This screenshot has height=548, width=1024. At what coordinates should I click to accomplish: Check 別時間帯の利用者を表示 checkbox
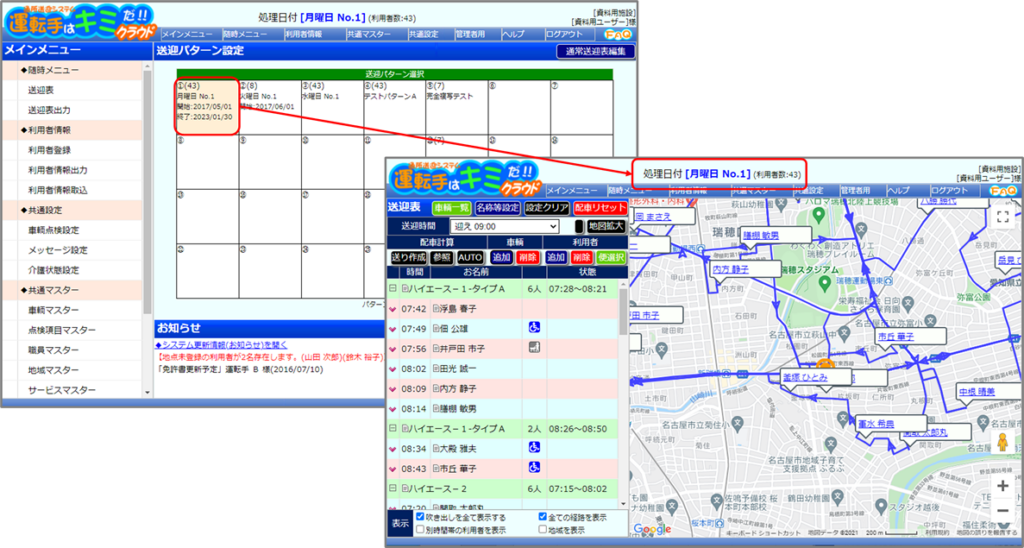point(420,530)
